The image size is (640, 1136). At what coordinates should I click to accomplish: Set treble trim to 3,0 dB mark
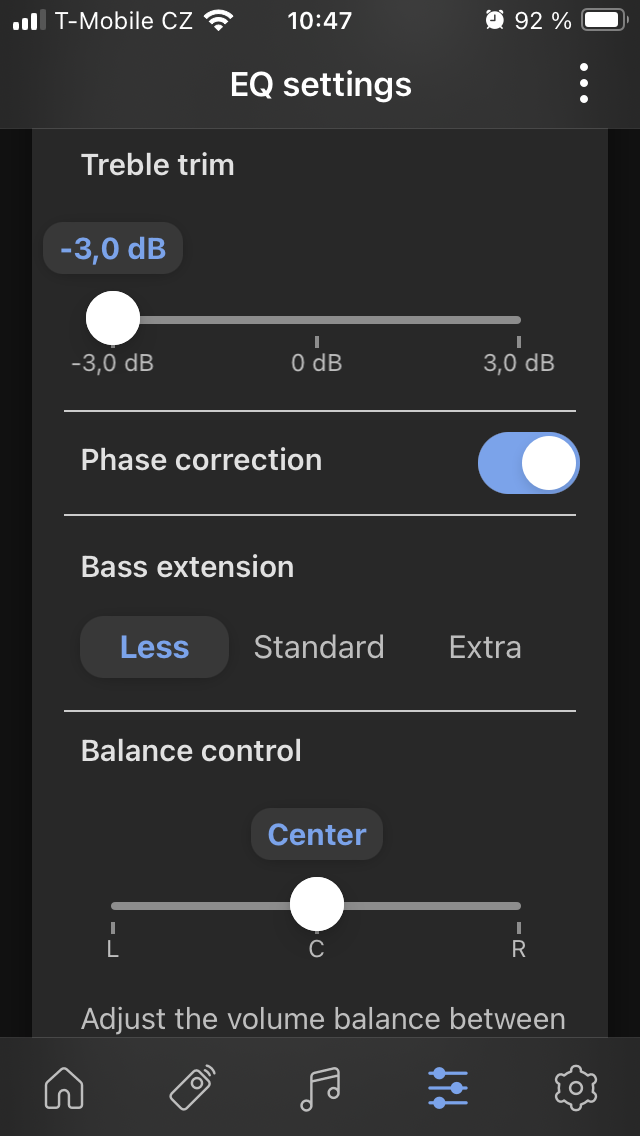tap(518, 320)
